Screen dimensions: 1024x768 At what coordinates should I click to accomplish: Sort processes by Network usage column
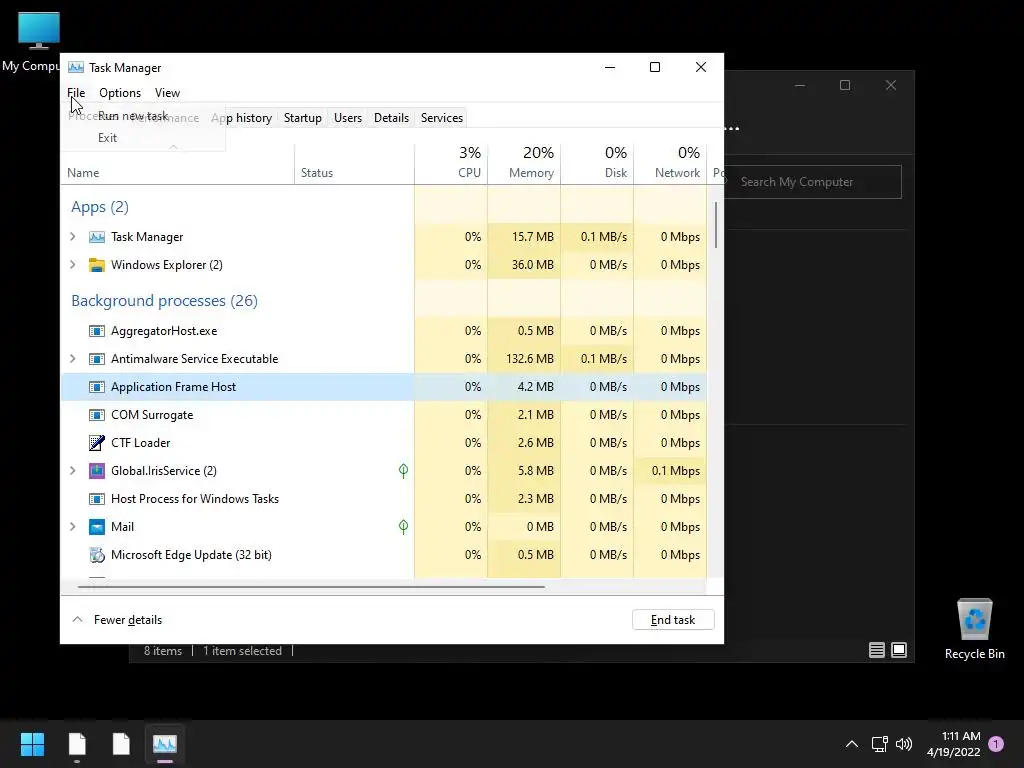[x=670, y=164]
